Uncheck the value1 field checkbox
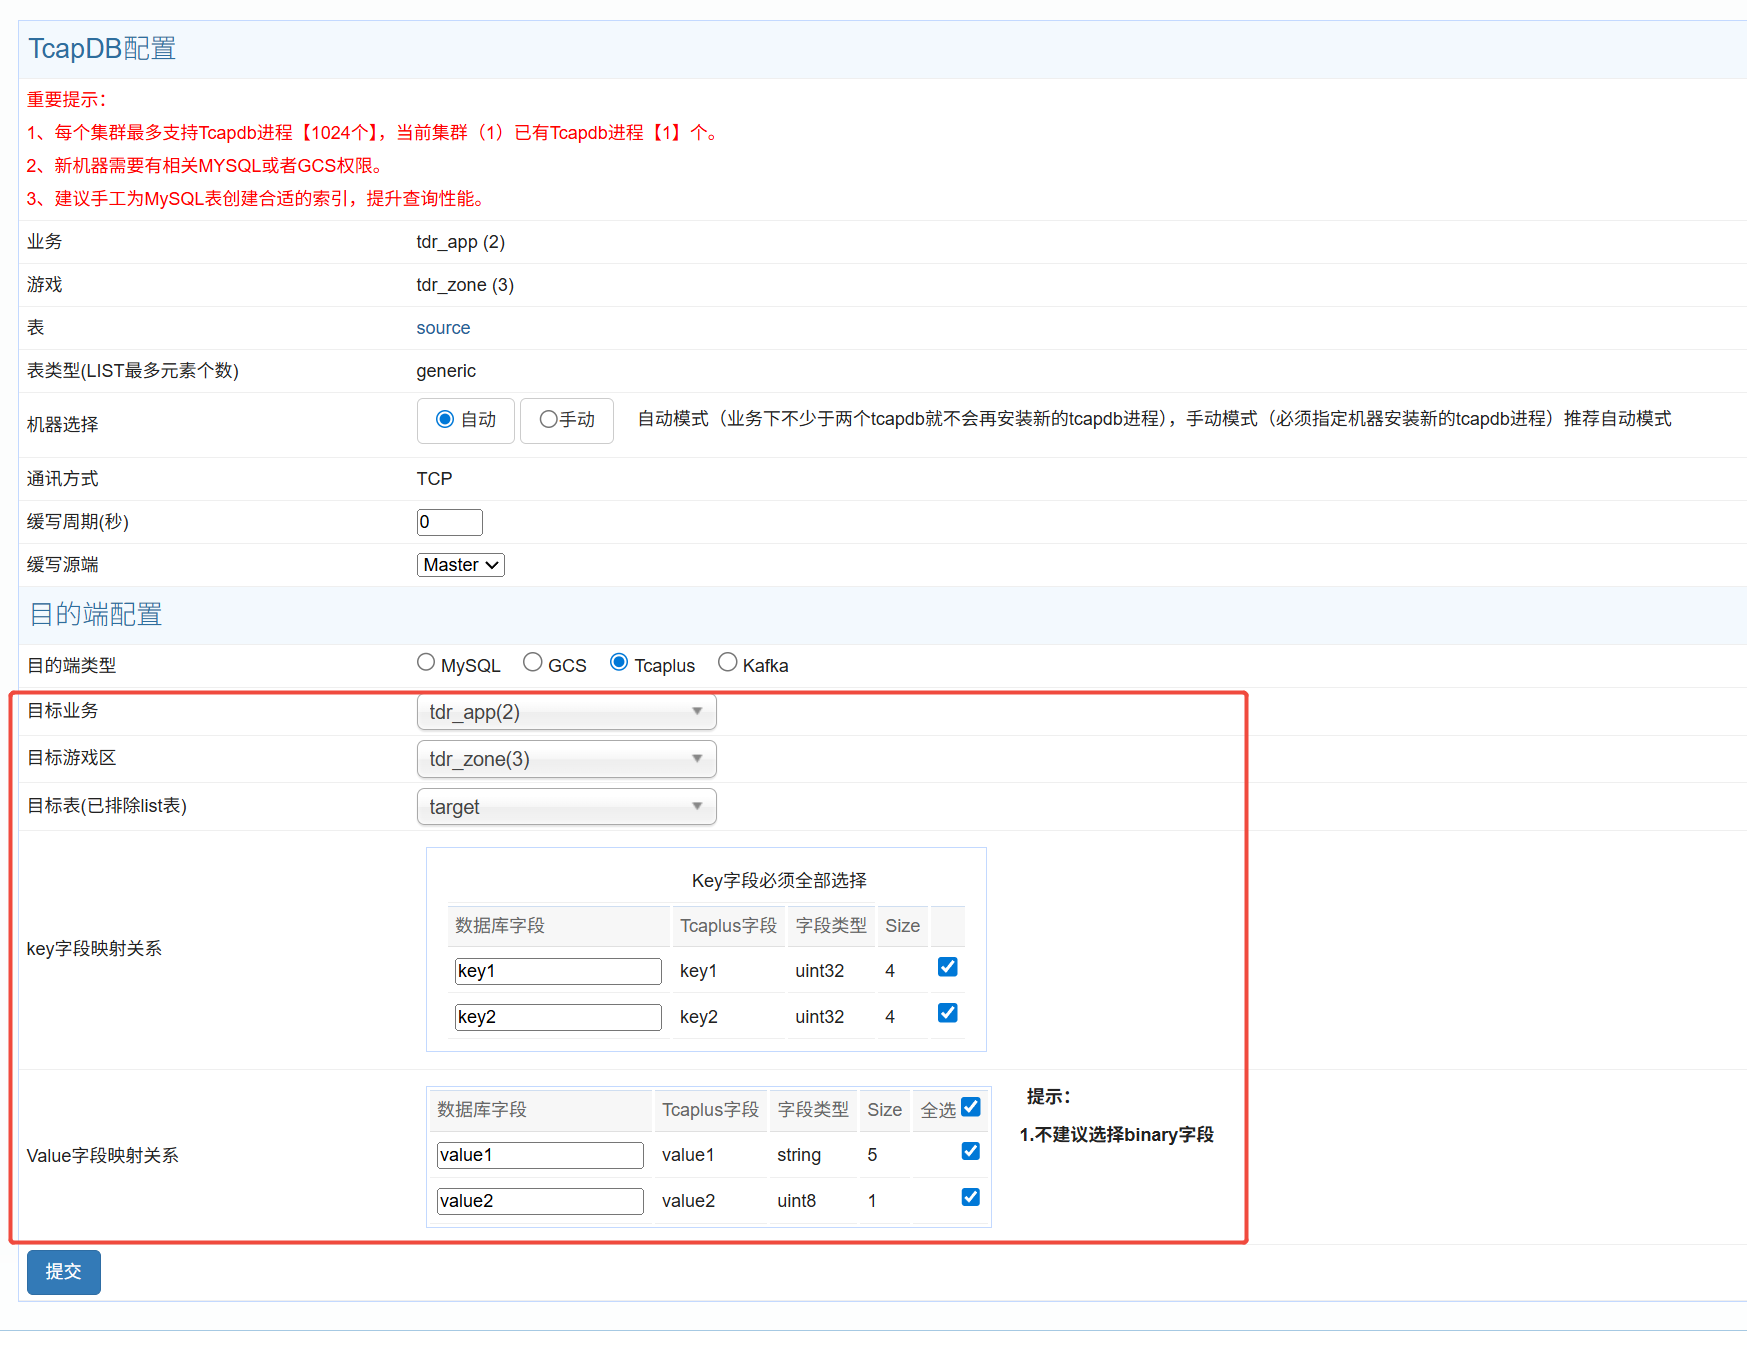This screenshot has width=1747, height=1349. [970, 1151]
